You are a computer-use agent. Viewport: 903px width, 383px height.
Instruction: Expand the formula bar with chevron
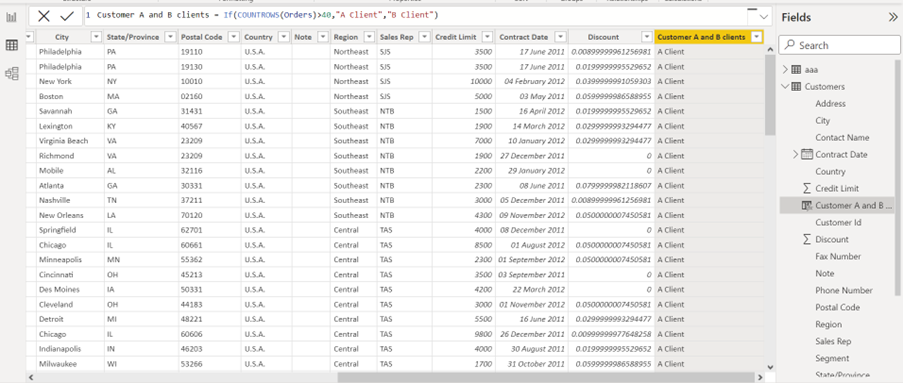coord(764,17)
